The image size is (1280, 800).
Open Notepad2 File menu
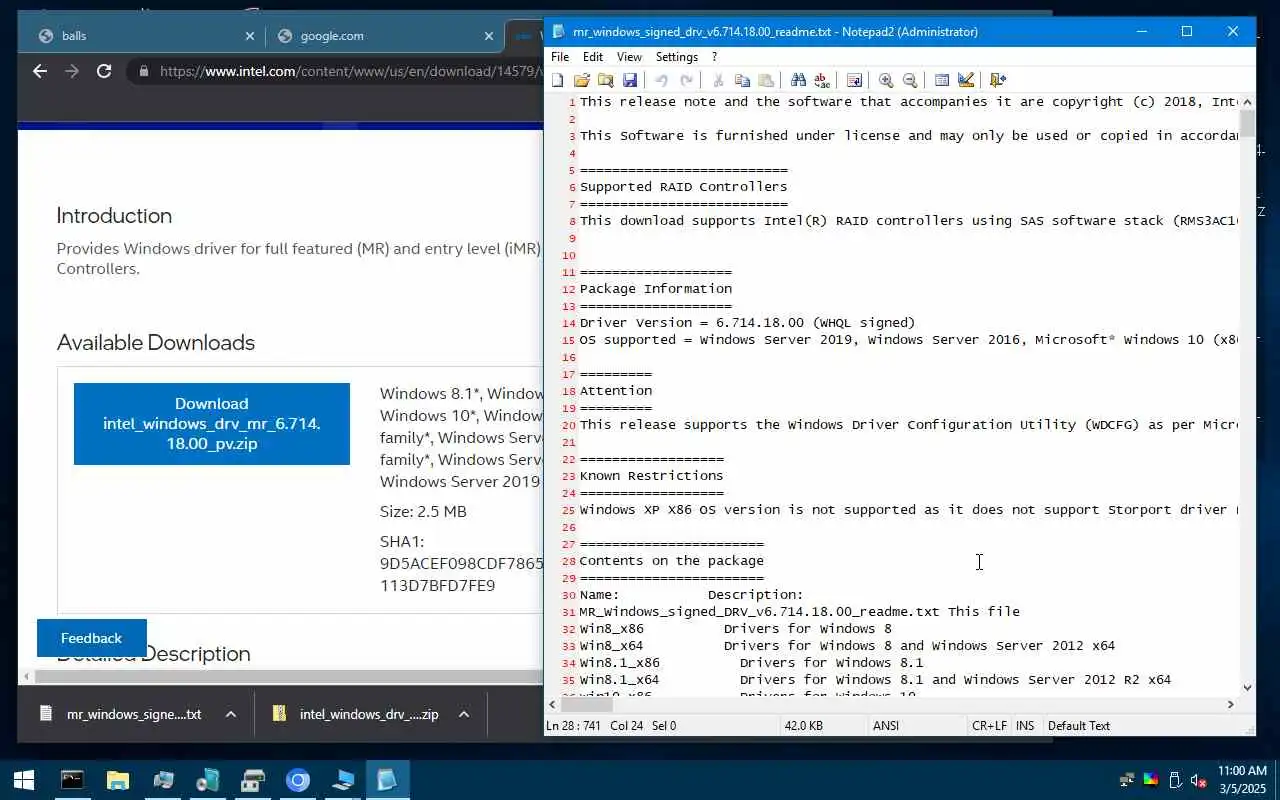[x=560, y=57]
